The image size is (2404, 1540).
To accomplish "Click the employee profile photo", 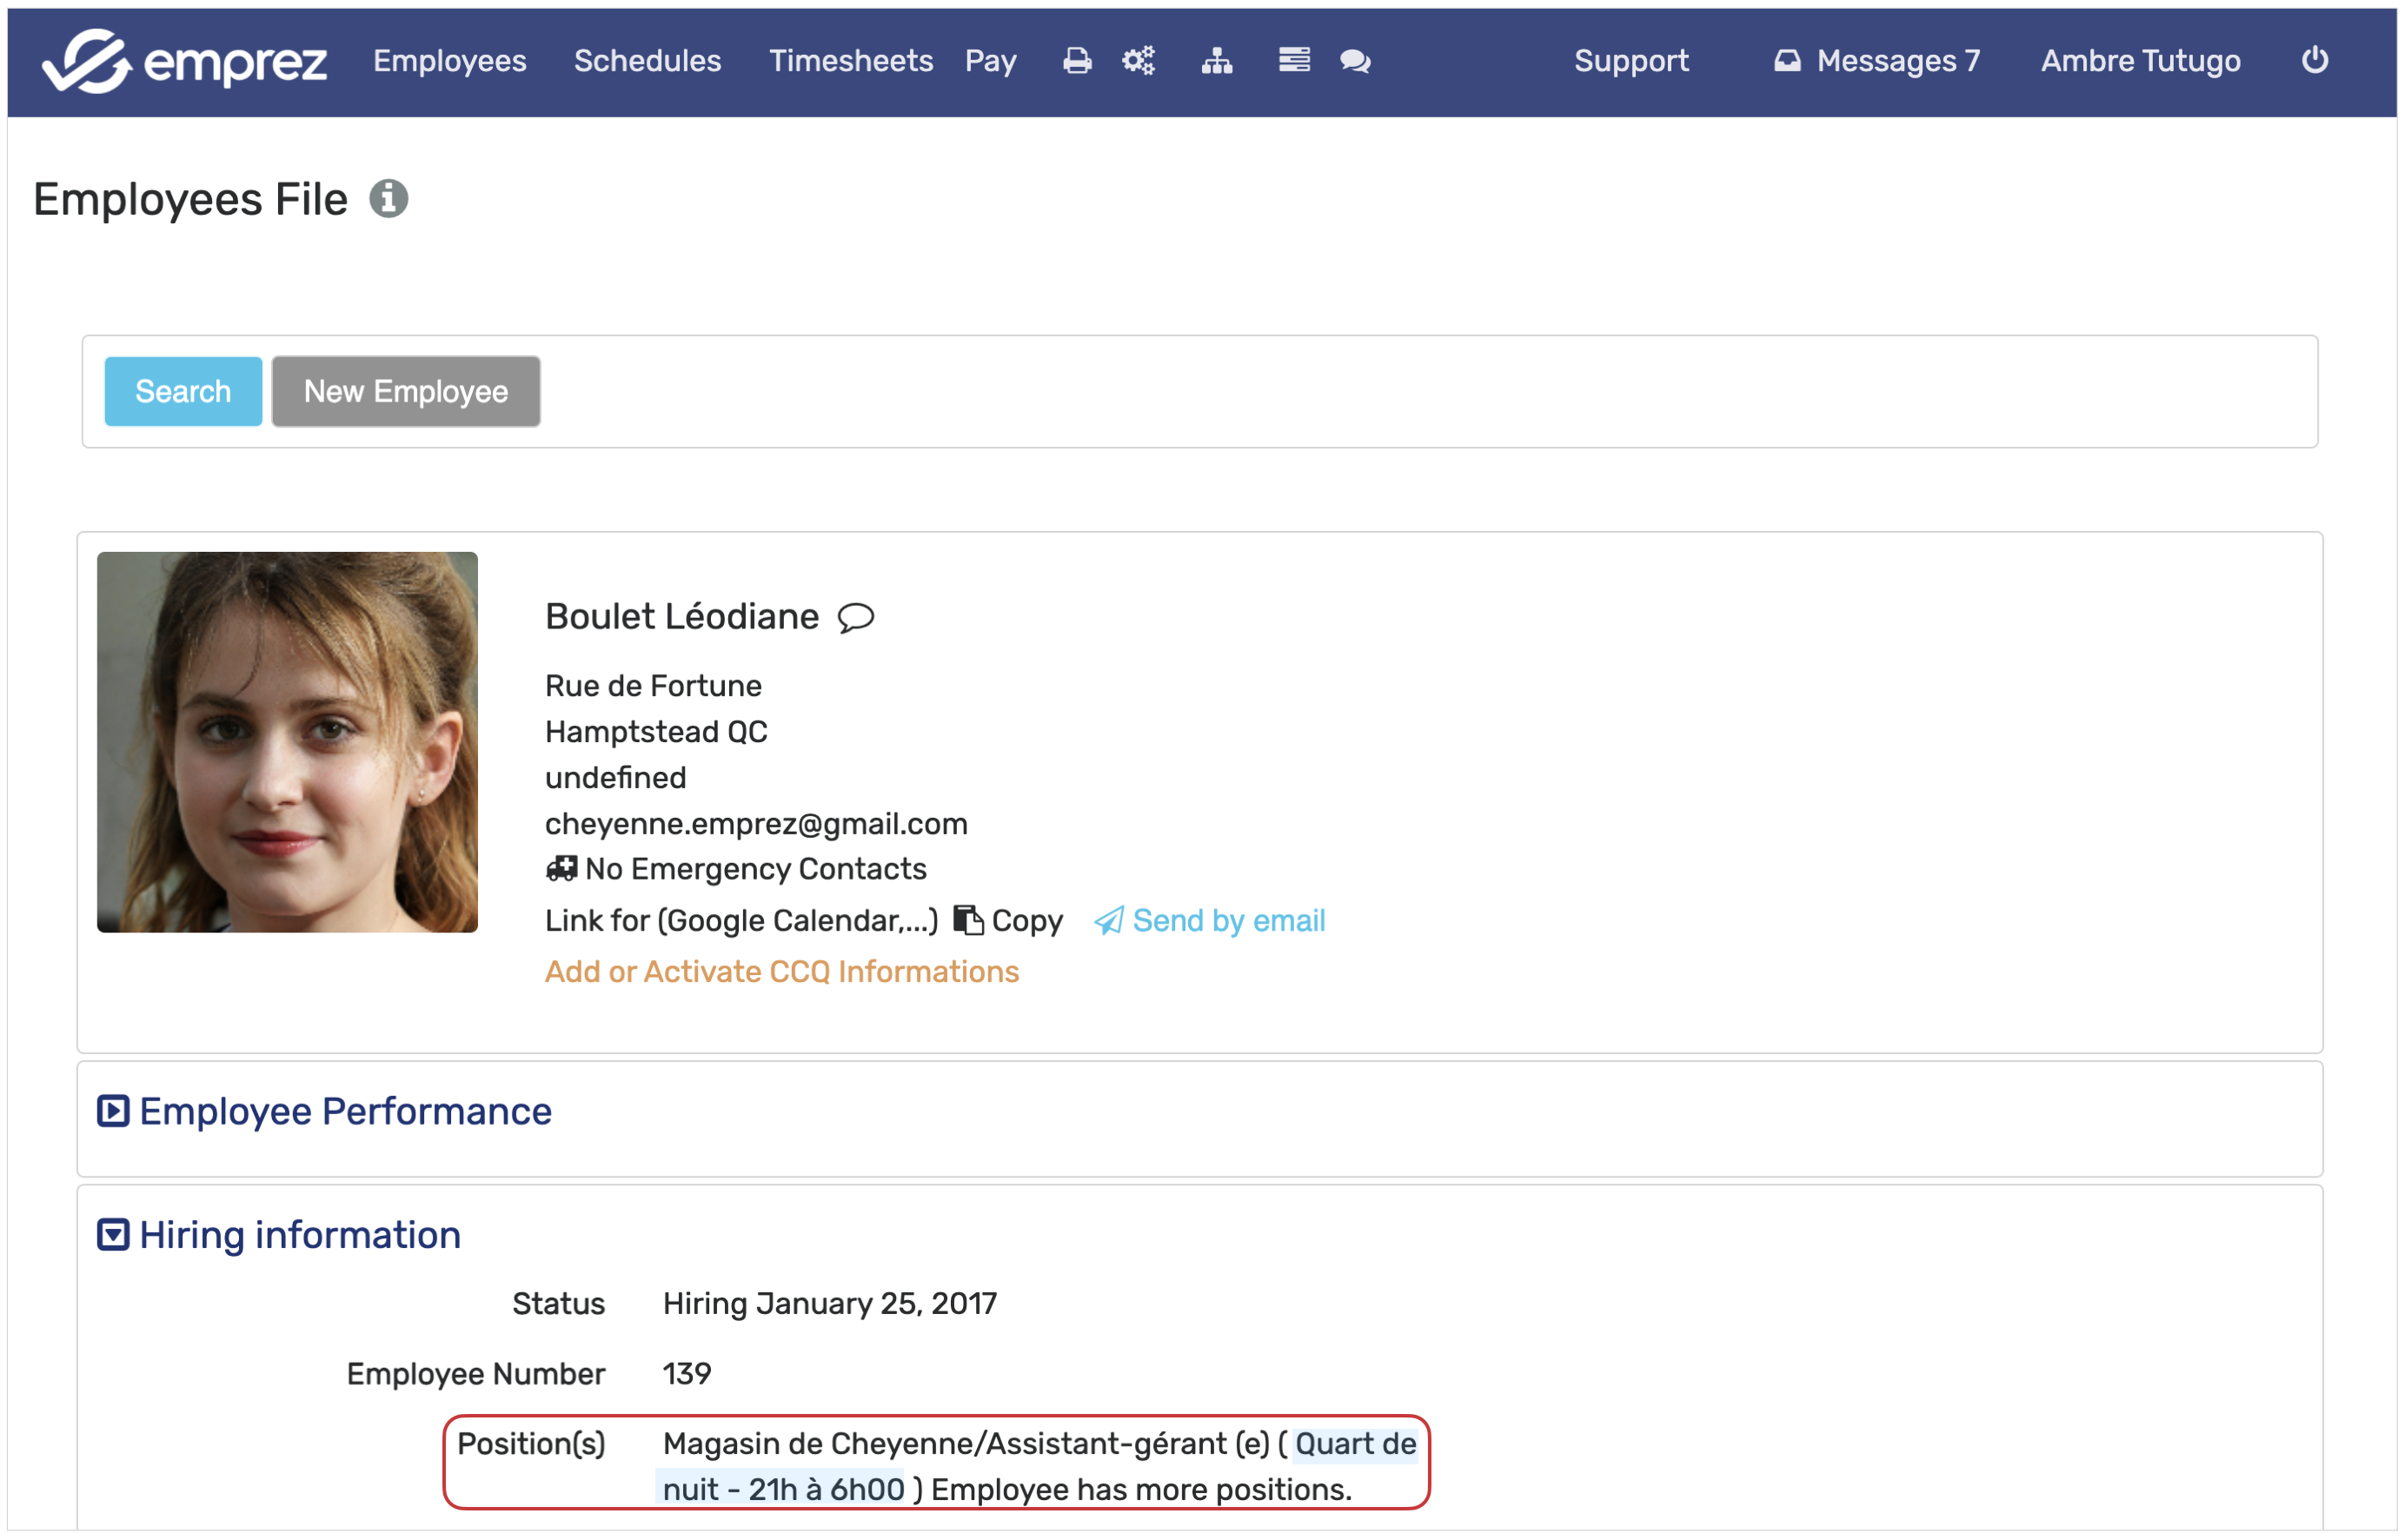I will pyautogui.click(x=287, y=742).
